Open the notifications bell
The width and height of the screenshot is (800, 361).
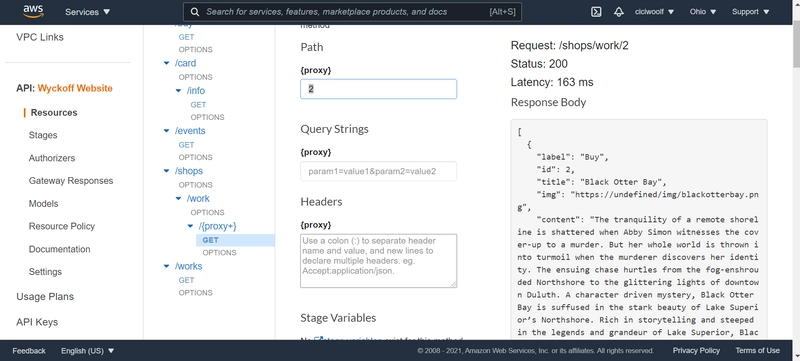pos(619,12)
